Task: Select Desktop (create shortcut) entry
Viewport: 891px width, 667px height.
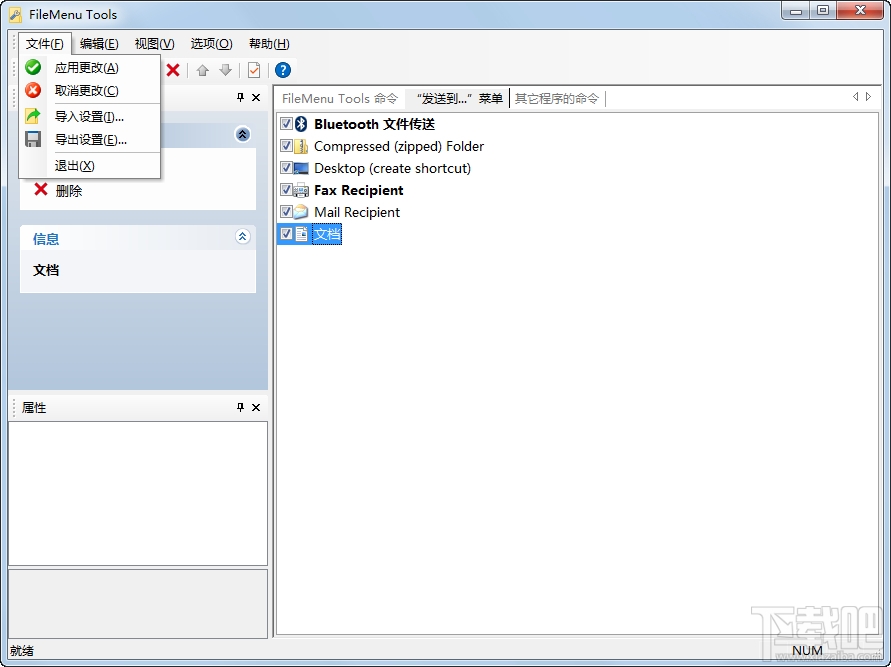Action: coord(392,168)
